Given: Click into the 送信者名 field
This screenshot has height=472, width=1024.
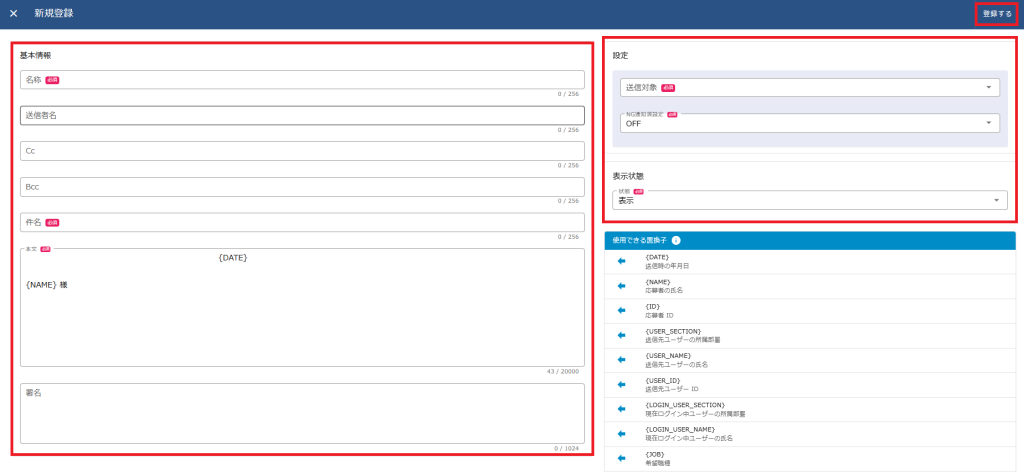Looking at the screenshot, I should 302,116.
